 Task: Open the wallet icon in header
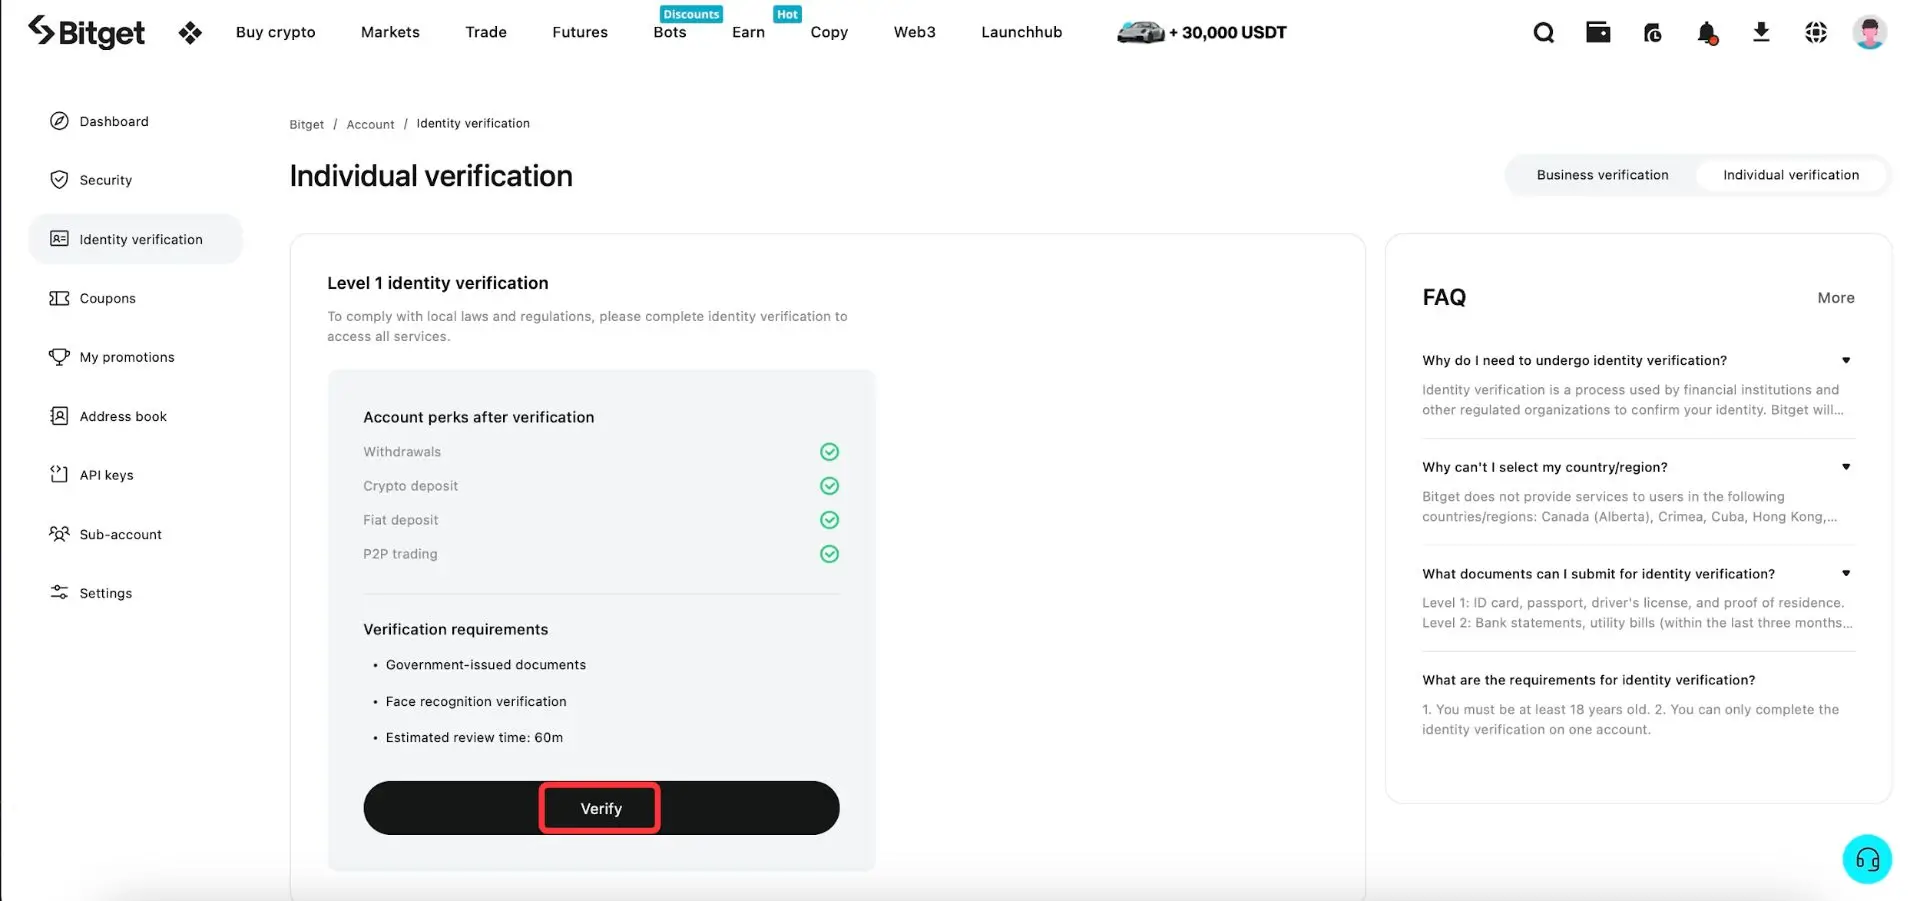click(x=1598, y=33)
